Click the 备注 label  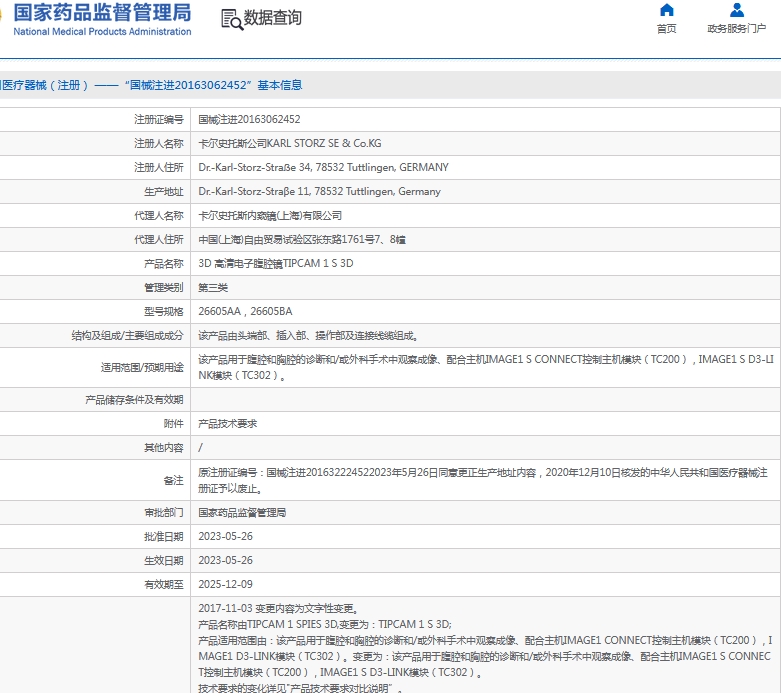coord(173,480)
